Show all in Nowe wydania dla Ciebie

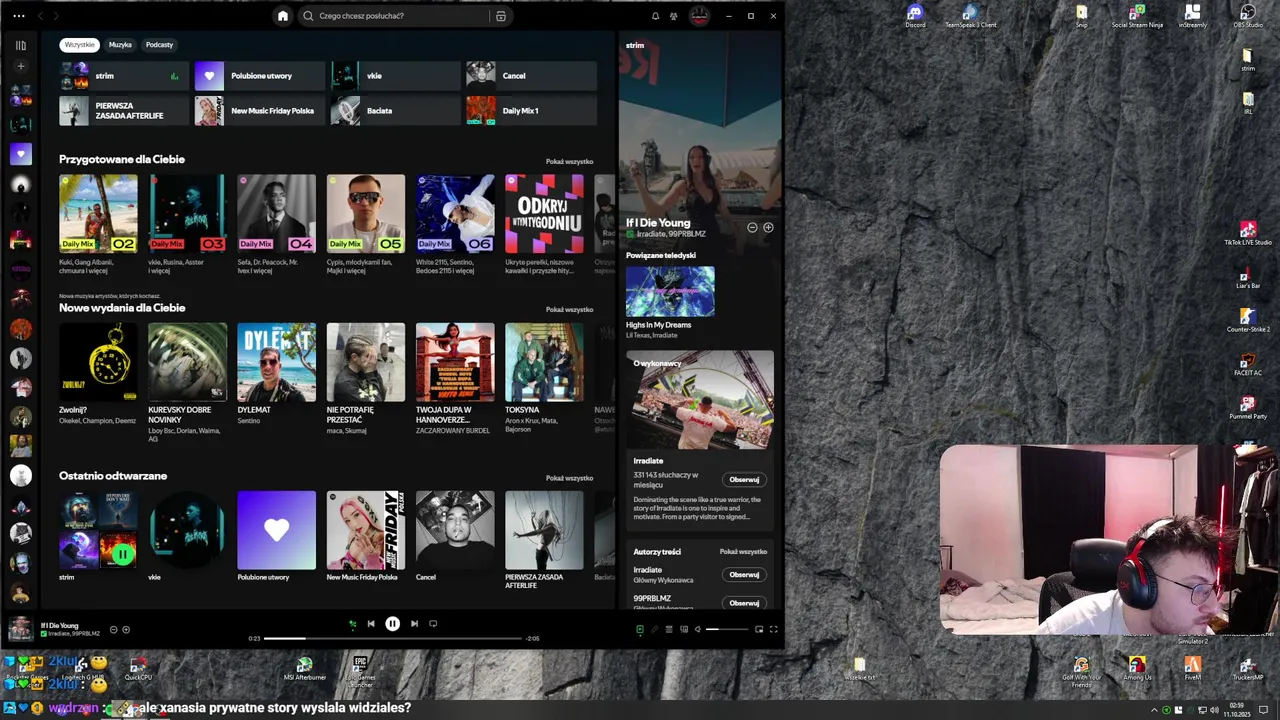point(569,309)
